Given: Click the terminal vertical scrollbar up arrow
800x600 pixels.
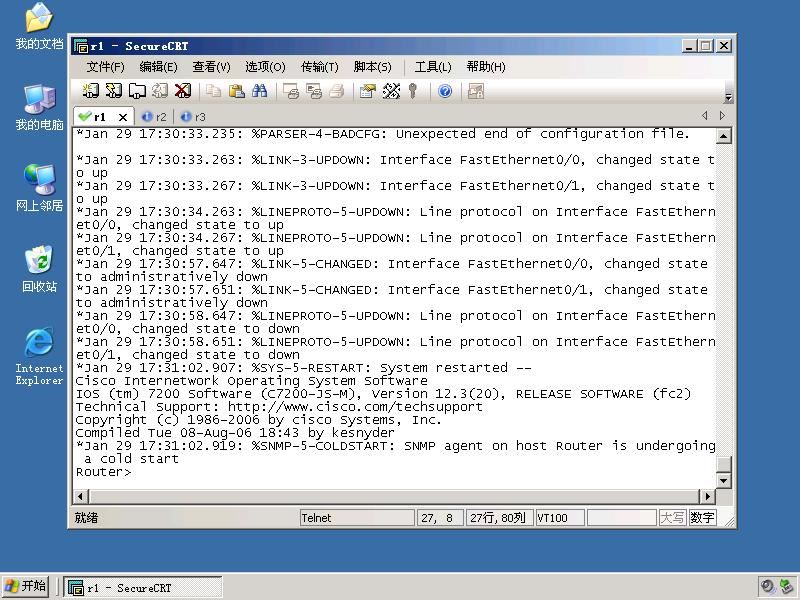Looking at the screenshot, I should (723, 136).
